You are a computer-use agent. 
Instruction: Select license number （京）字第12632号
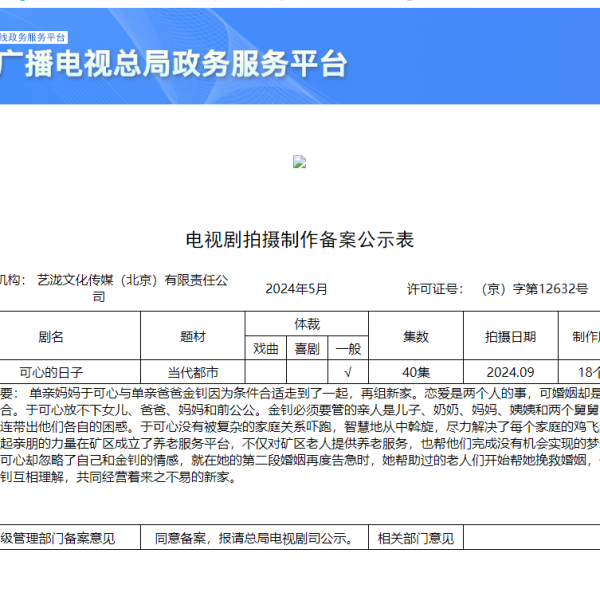(x=535, y=289)
